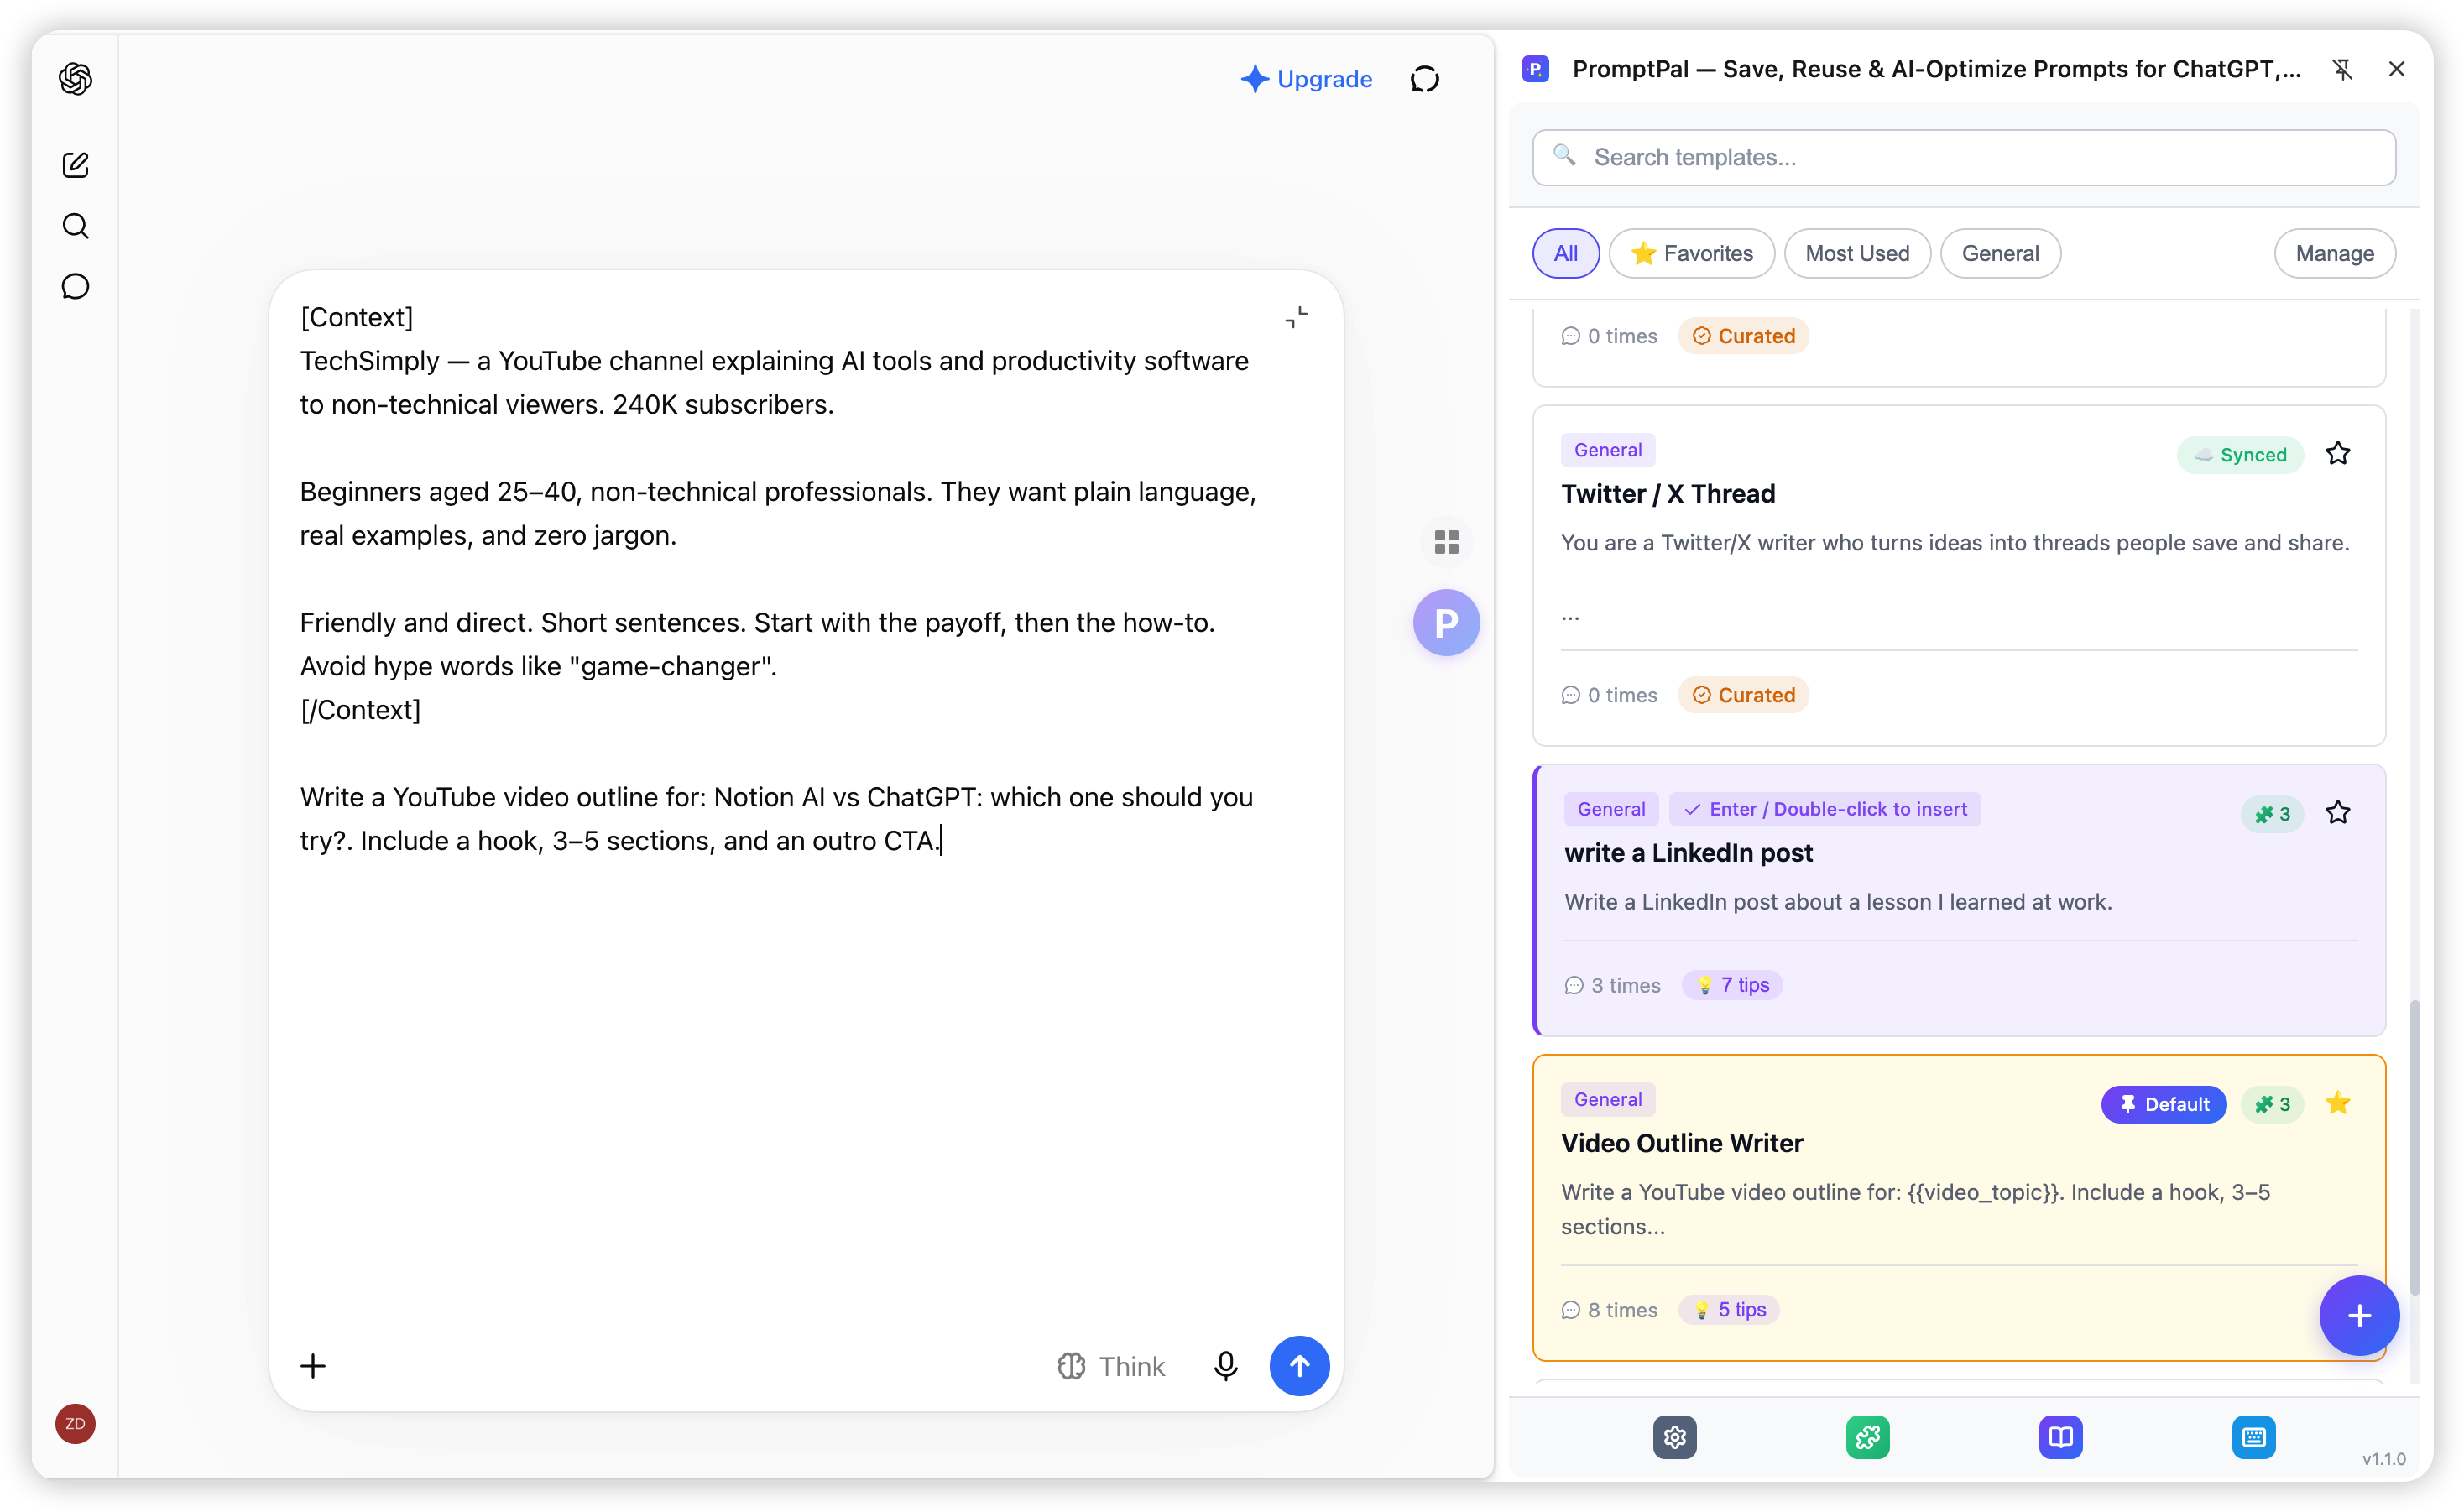Open the blue keyboard shortcuts icon
Screen dimensions: 2464x1512
click(x=2254, y=1437)
